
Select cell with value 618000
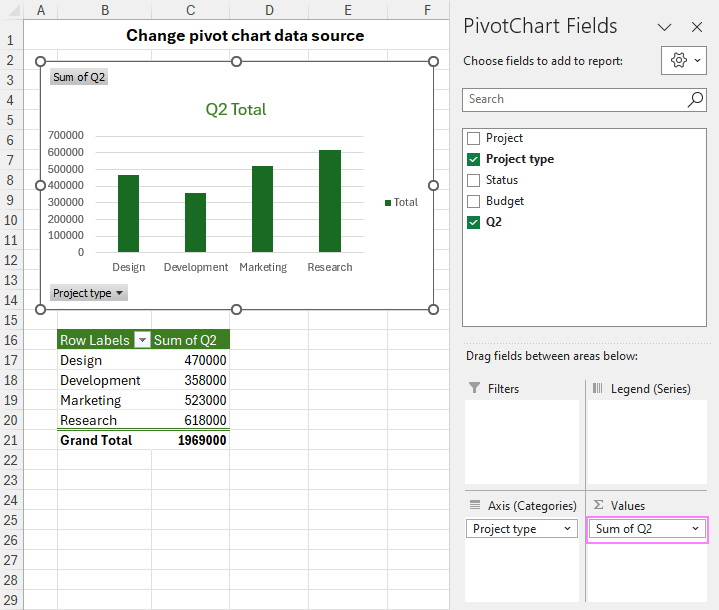pyautogui.click(x=190, y=420)
